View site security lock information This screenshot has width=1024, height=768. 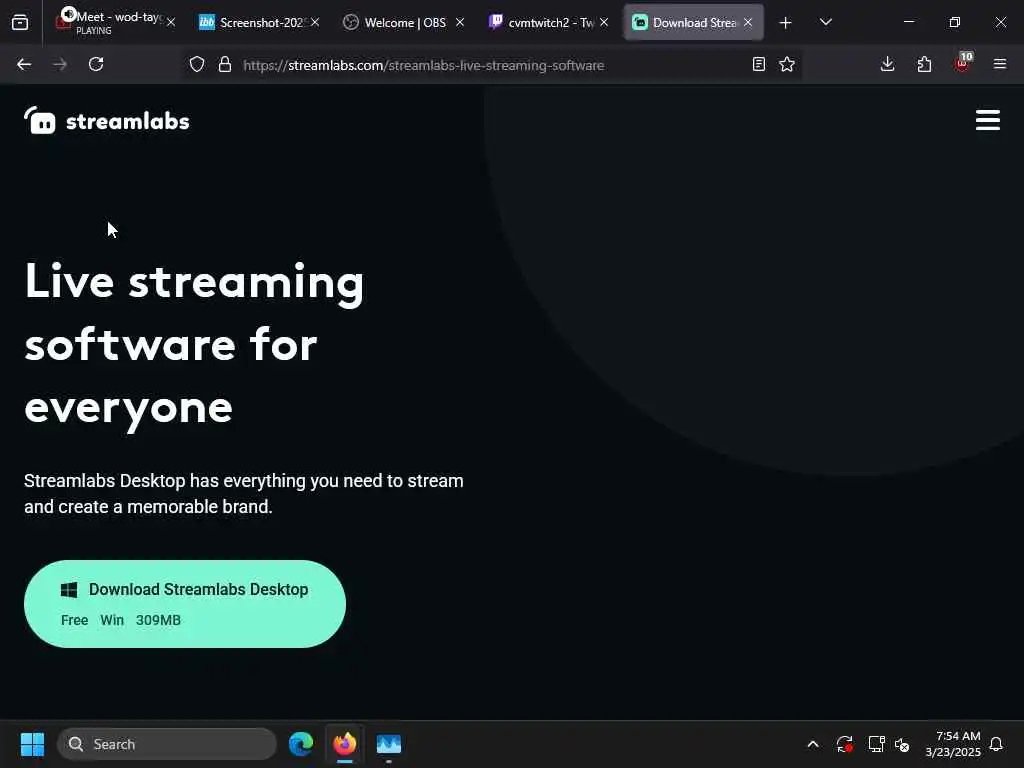tap(225, 64)
